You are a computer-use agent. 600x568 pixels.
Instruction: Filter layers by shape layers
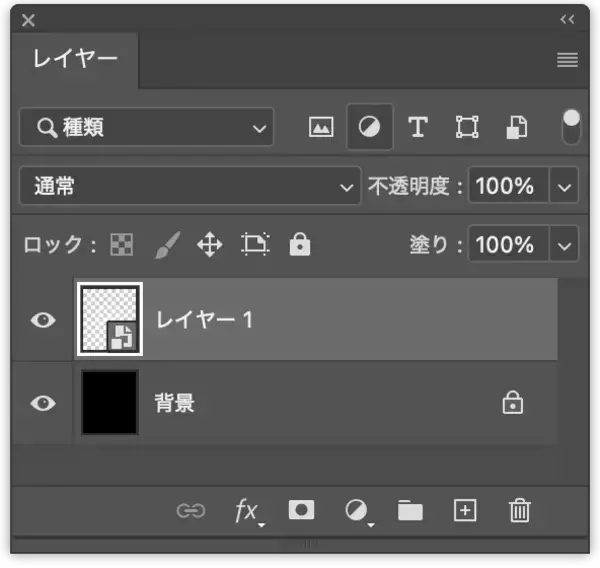pyautogui.click(x=467, y=127)
